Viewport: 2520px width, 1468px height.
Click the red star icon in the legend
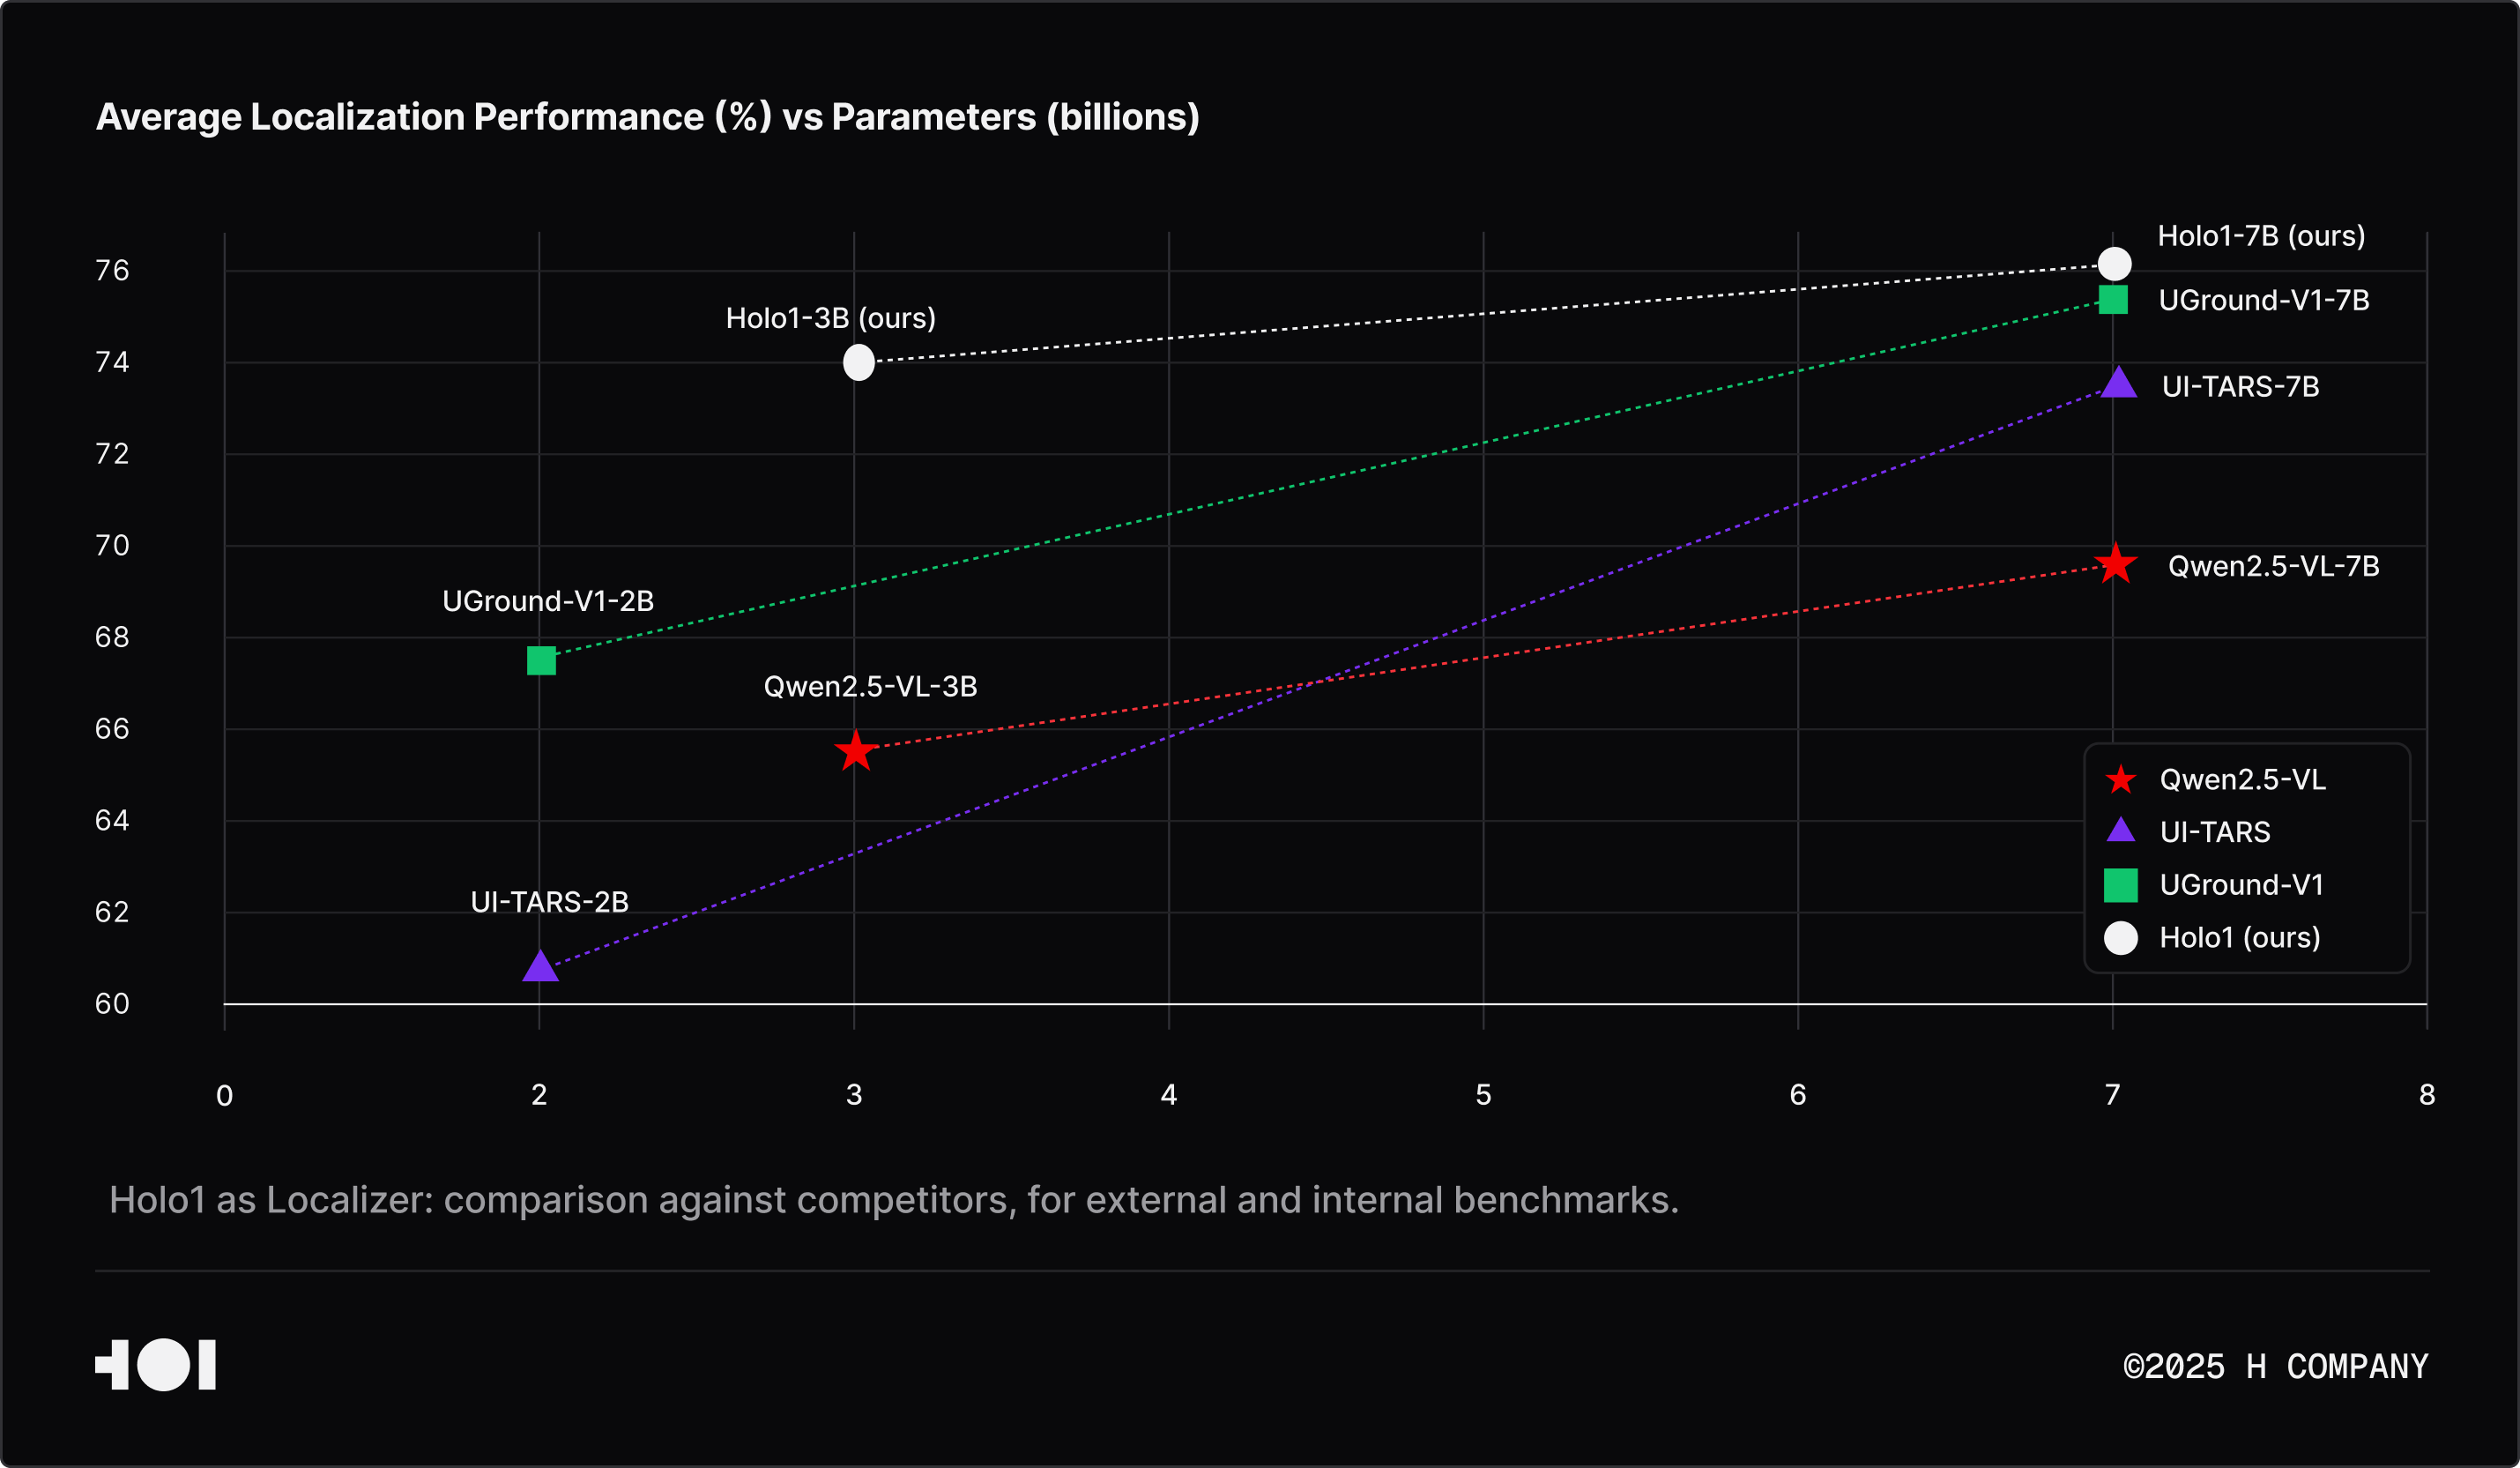tap(2120, 779)
